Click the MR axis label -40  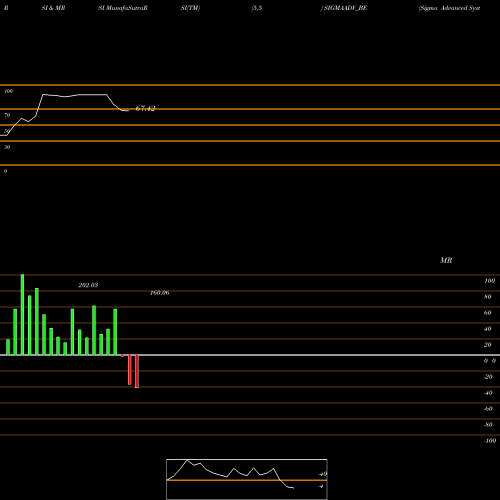[488, 393]
